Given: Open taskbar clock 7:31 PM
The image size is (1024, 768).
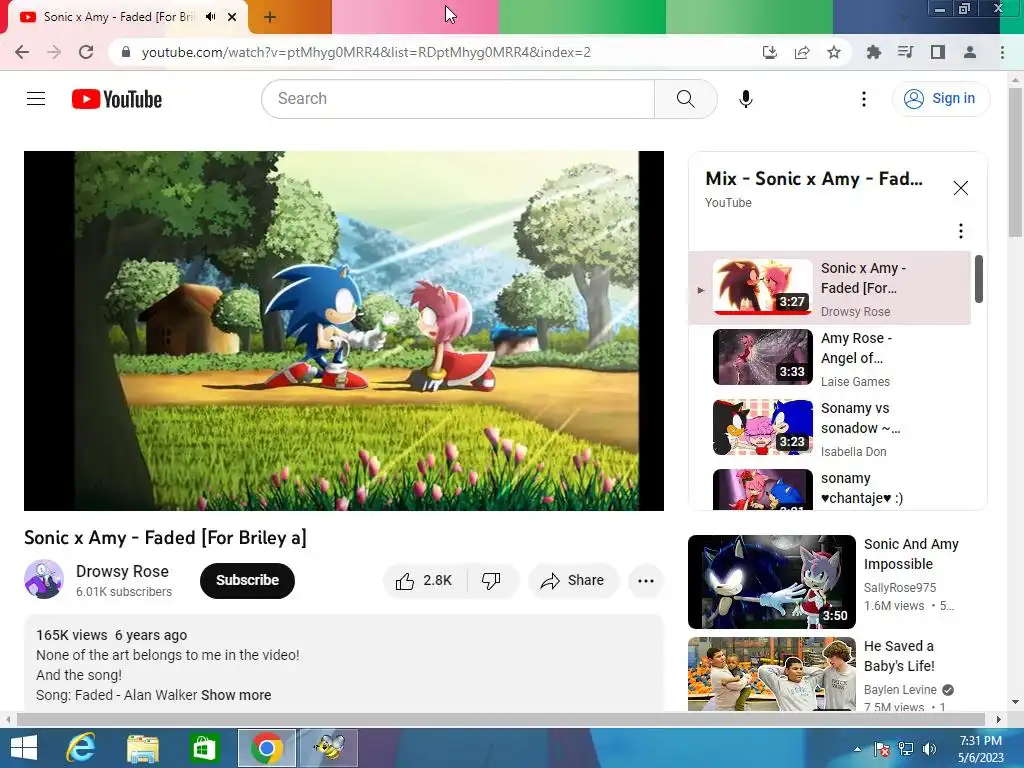Looking at the screenshot, I should pyautogui.click(x=980, y=748).
